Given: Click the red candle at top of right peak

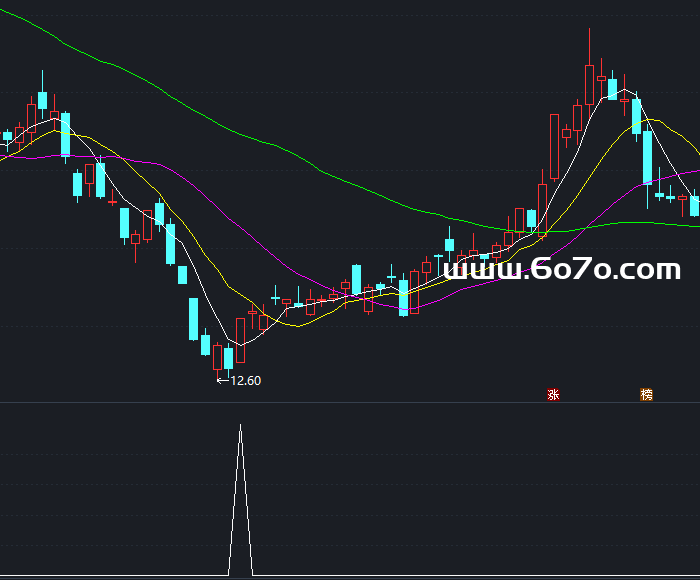Looking at the screenshot, I should [x=601, y=78].
